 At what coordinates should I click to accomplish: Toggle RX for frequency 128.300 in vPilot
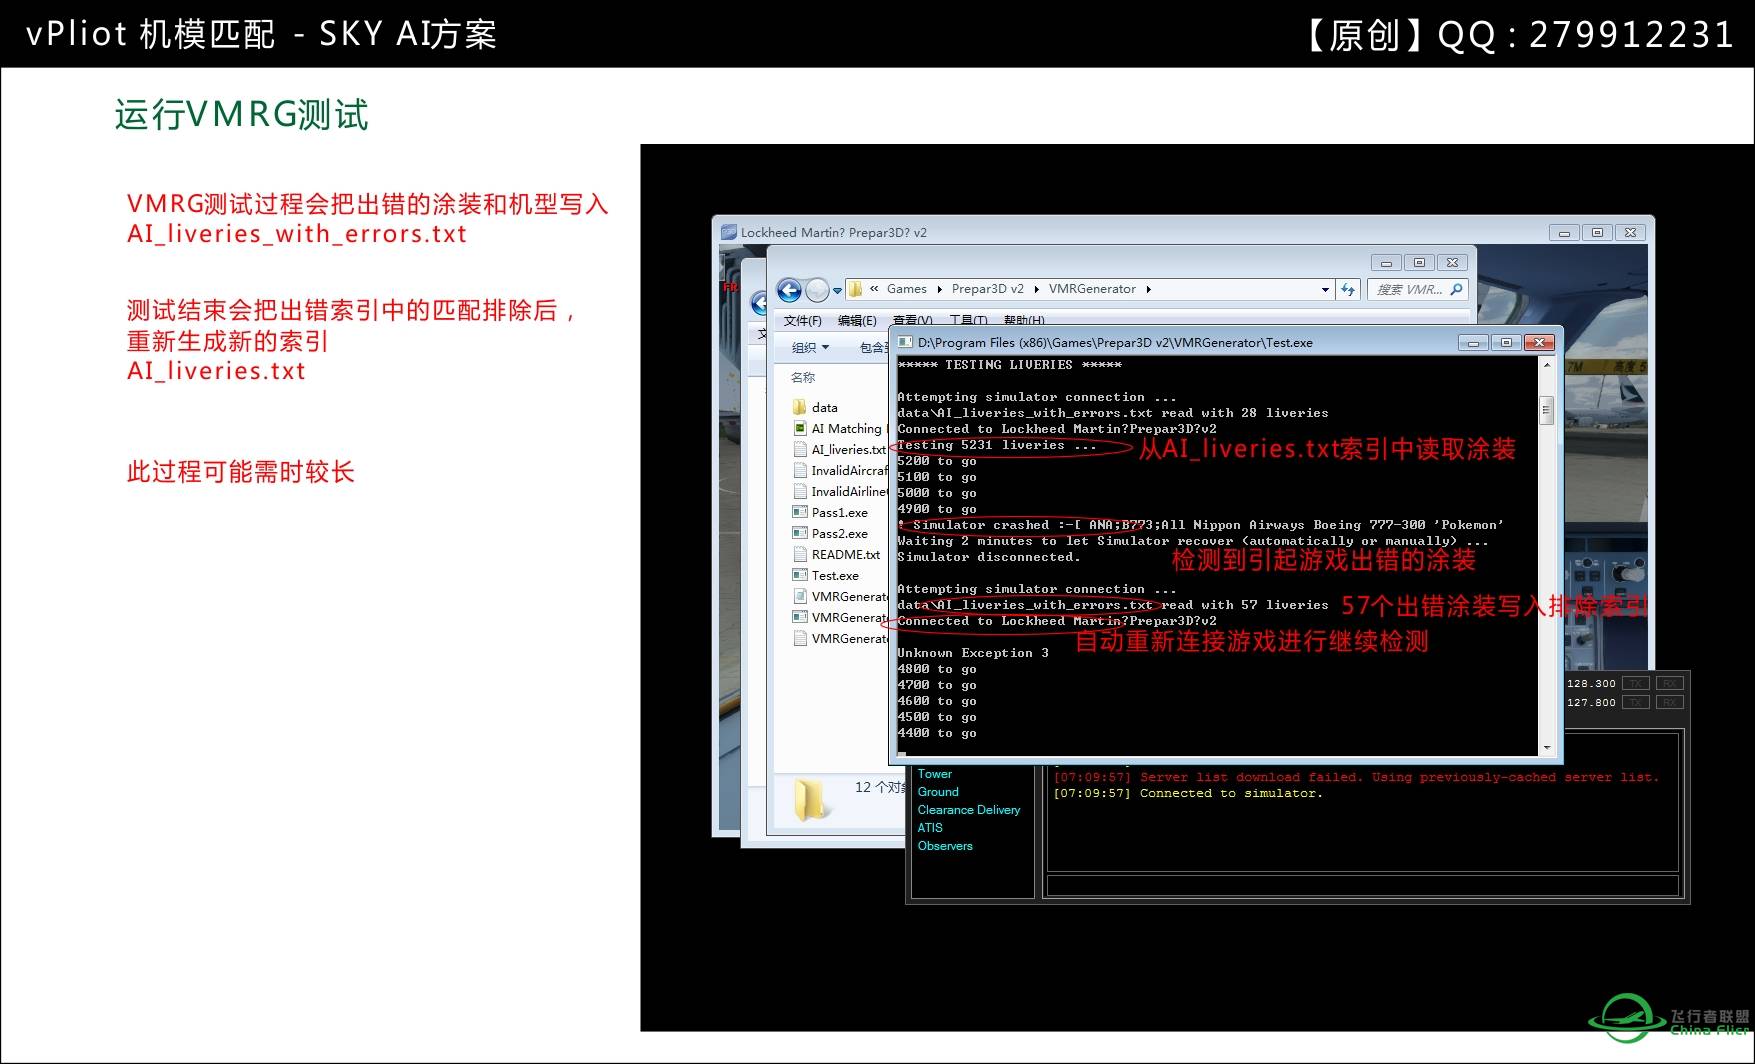click(1670, 684)
